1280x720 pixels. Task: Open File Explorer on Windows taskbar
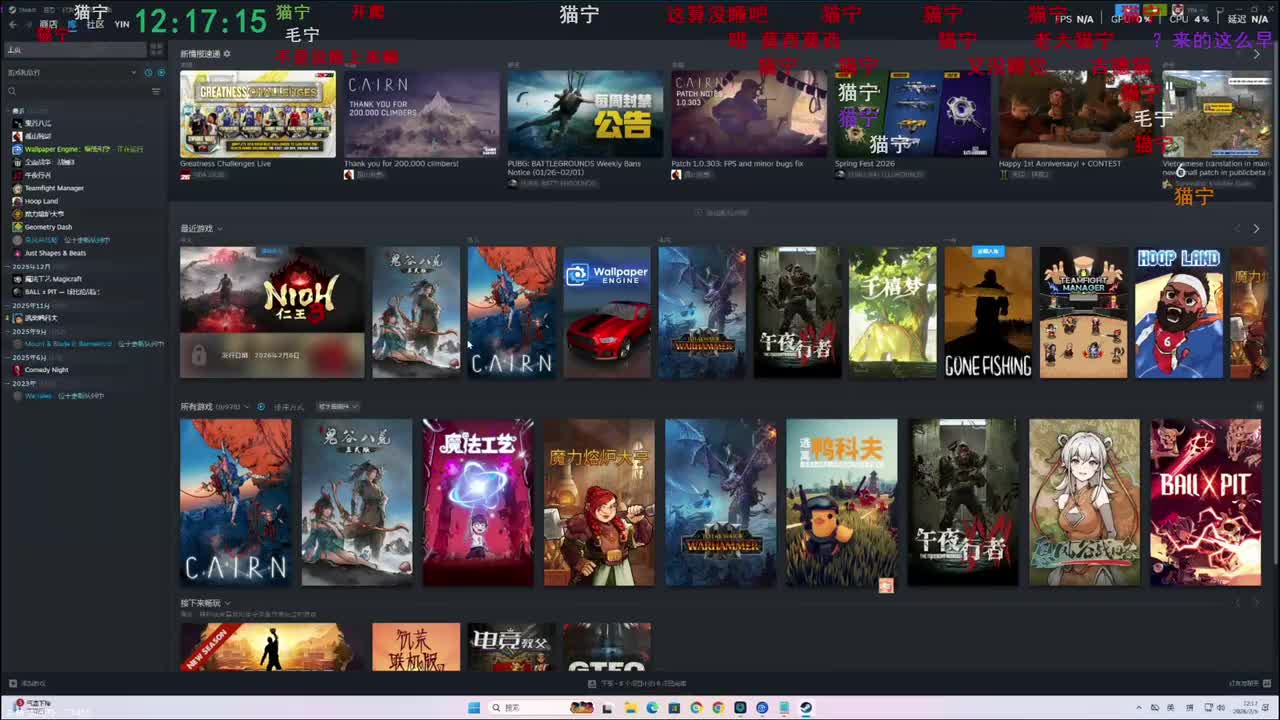(x=630, y=708)
